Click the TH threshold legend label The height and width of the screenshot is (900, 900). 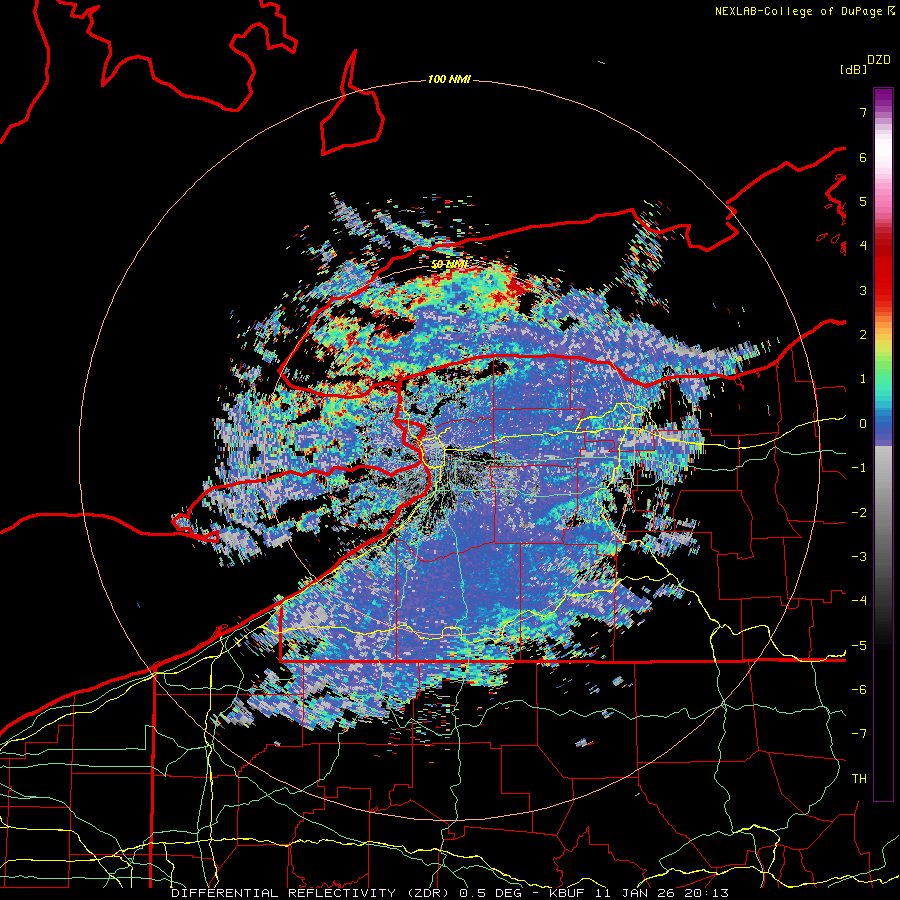(x=859, y=779)
